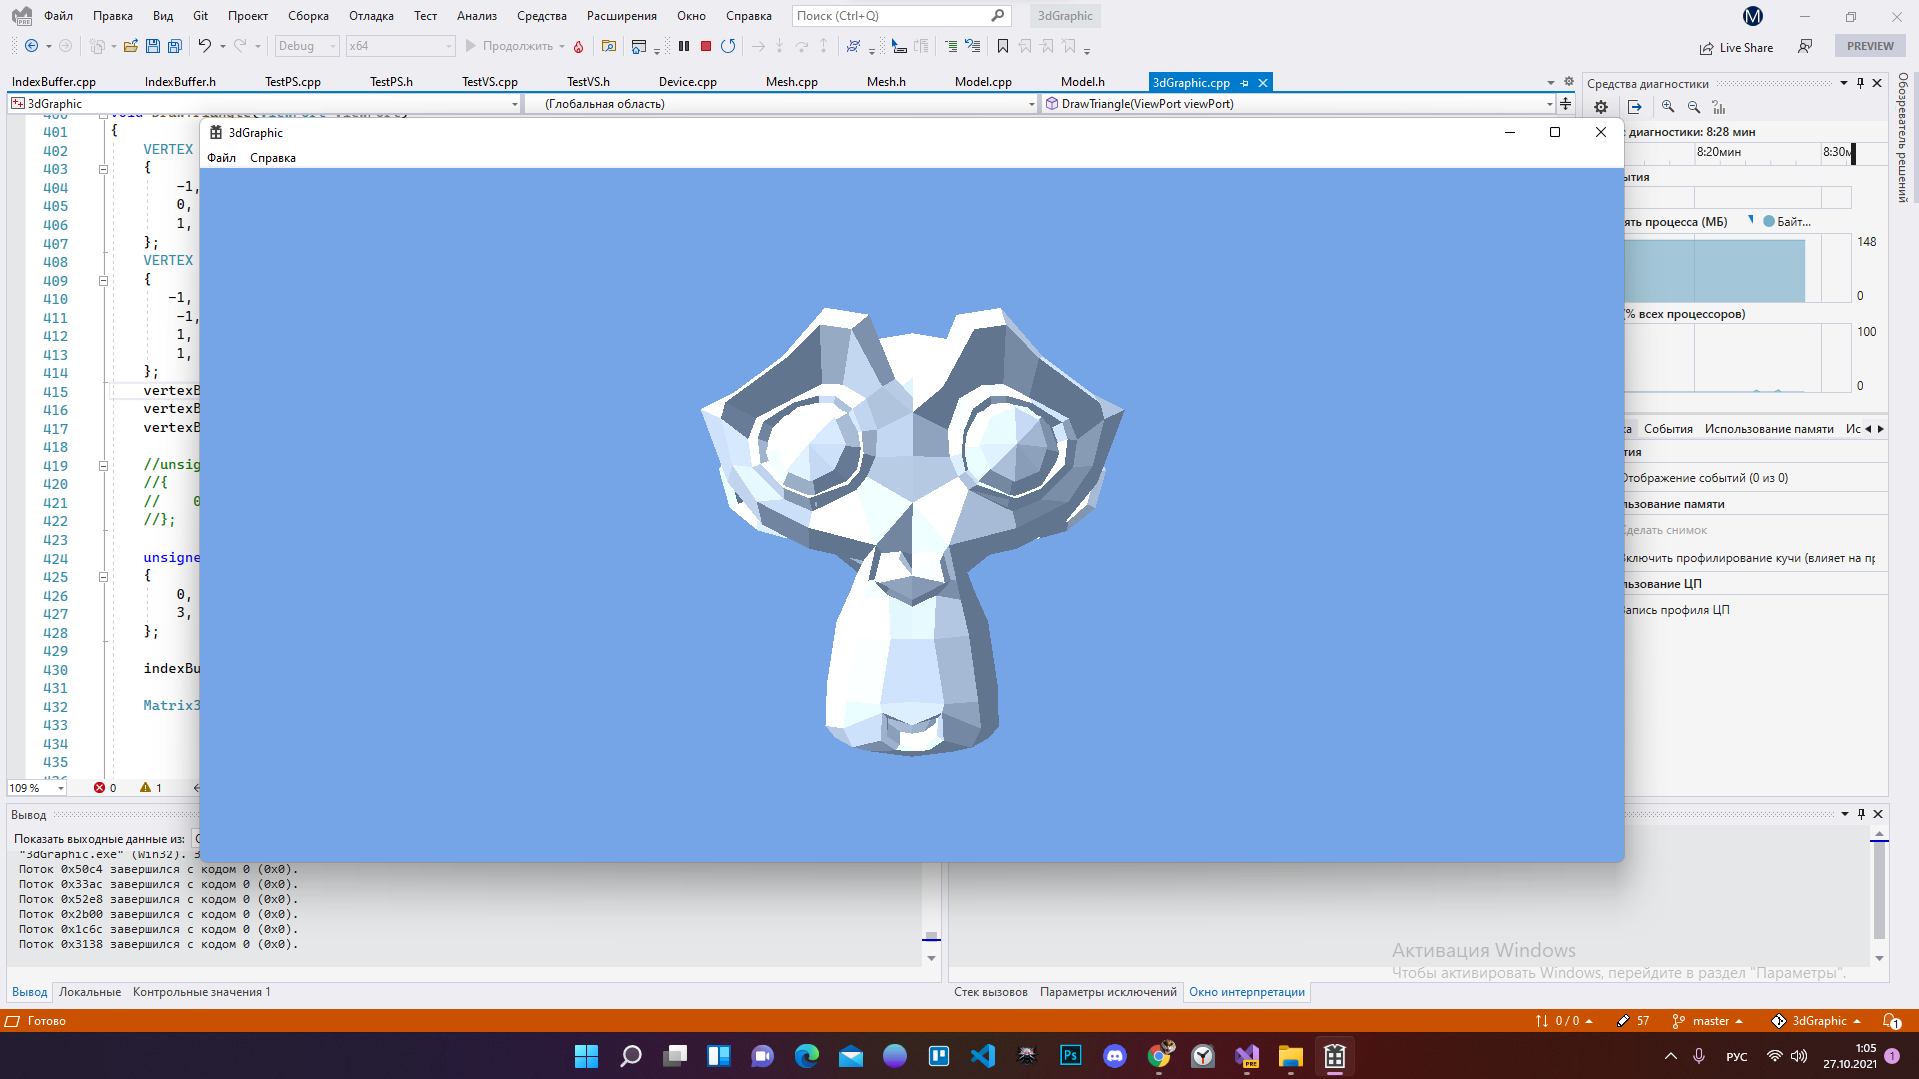Toggle a bookmark on current line

(x=1003, y=45)
